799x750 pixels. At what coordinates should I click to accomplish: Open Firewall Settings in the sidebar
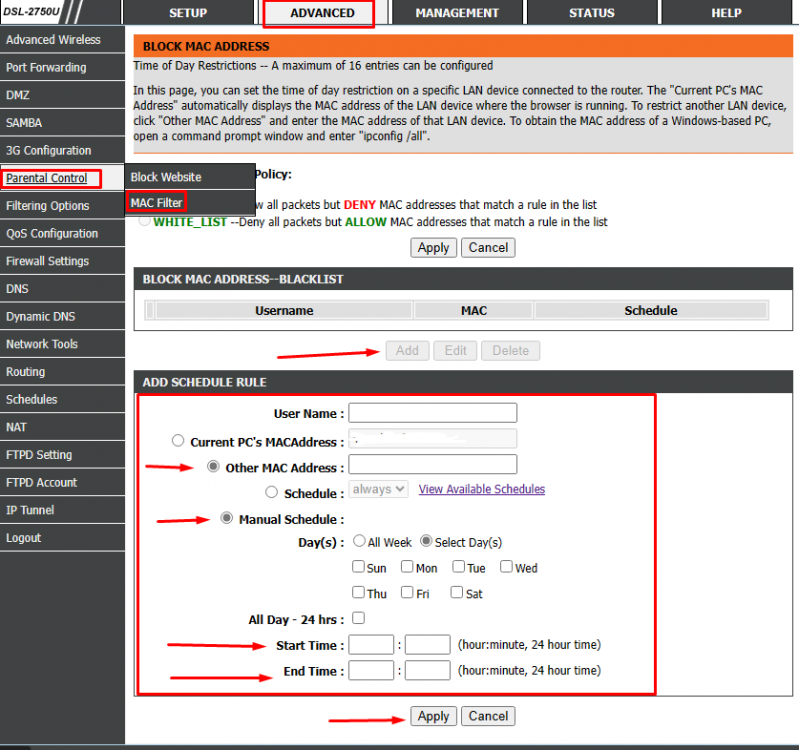pyautogui.click(x=47, y=261)
